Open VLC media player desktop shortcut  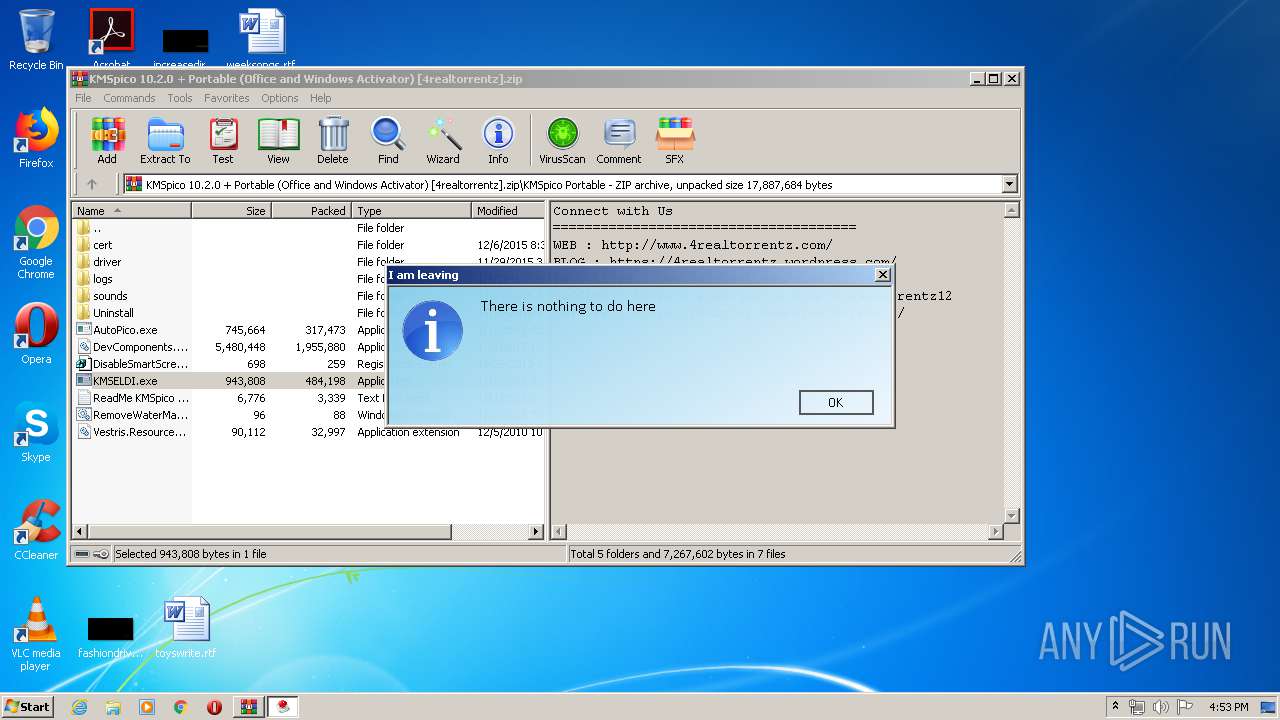pos(36,634)
